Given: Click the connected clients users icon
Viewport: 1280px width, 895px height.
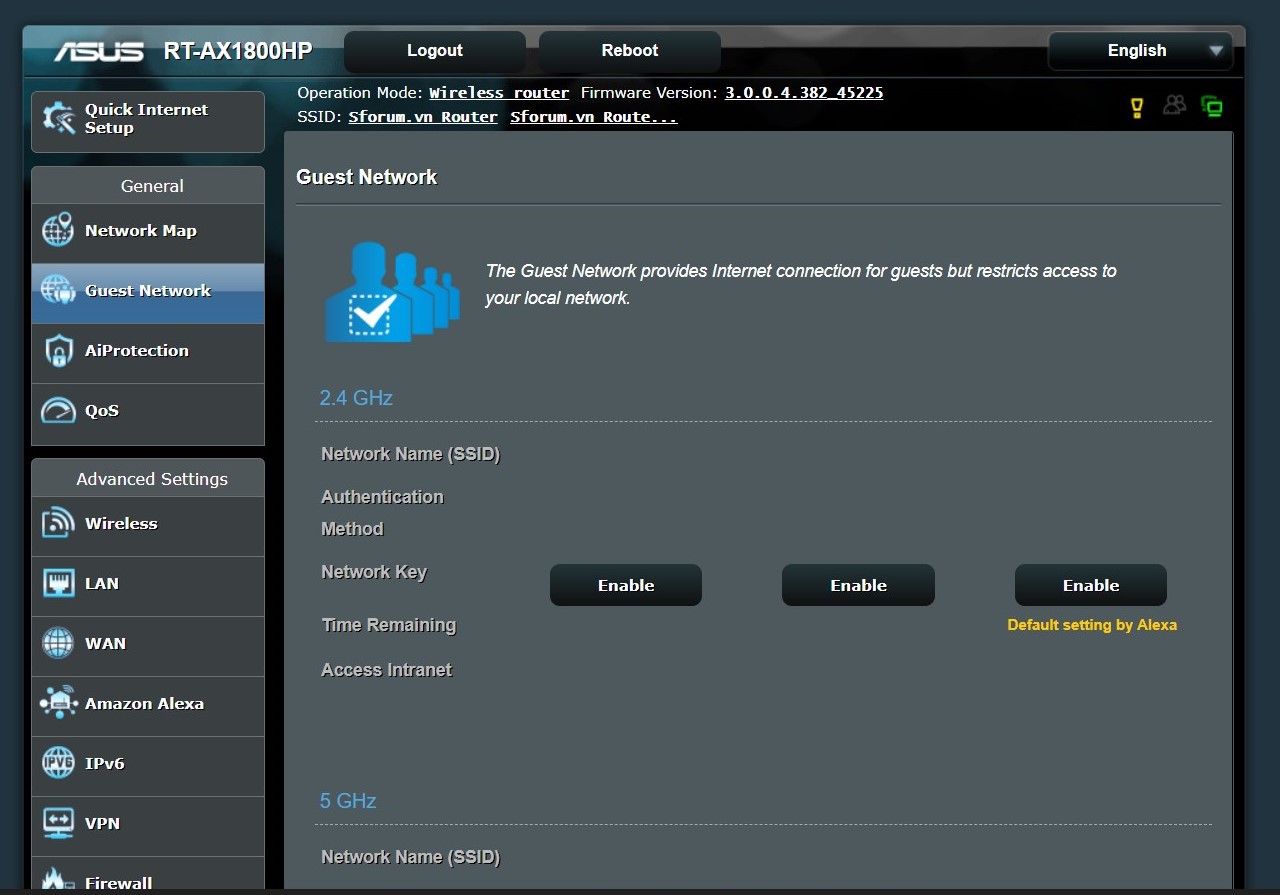Looking at the screenshot, I should coord(1174,105).
